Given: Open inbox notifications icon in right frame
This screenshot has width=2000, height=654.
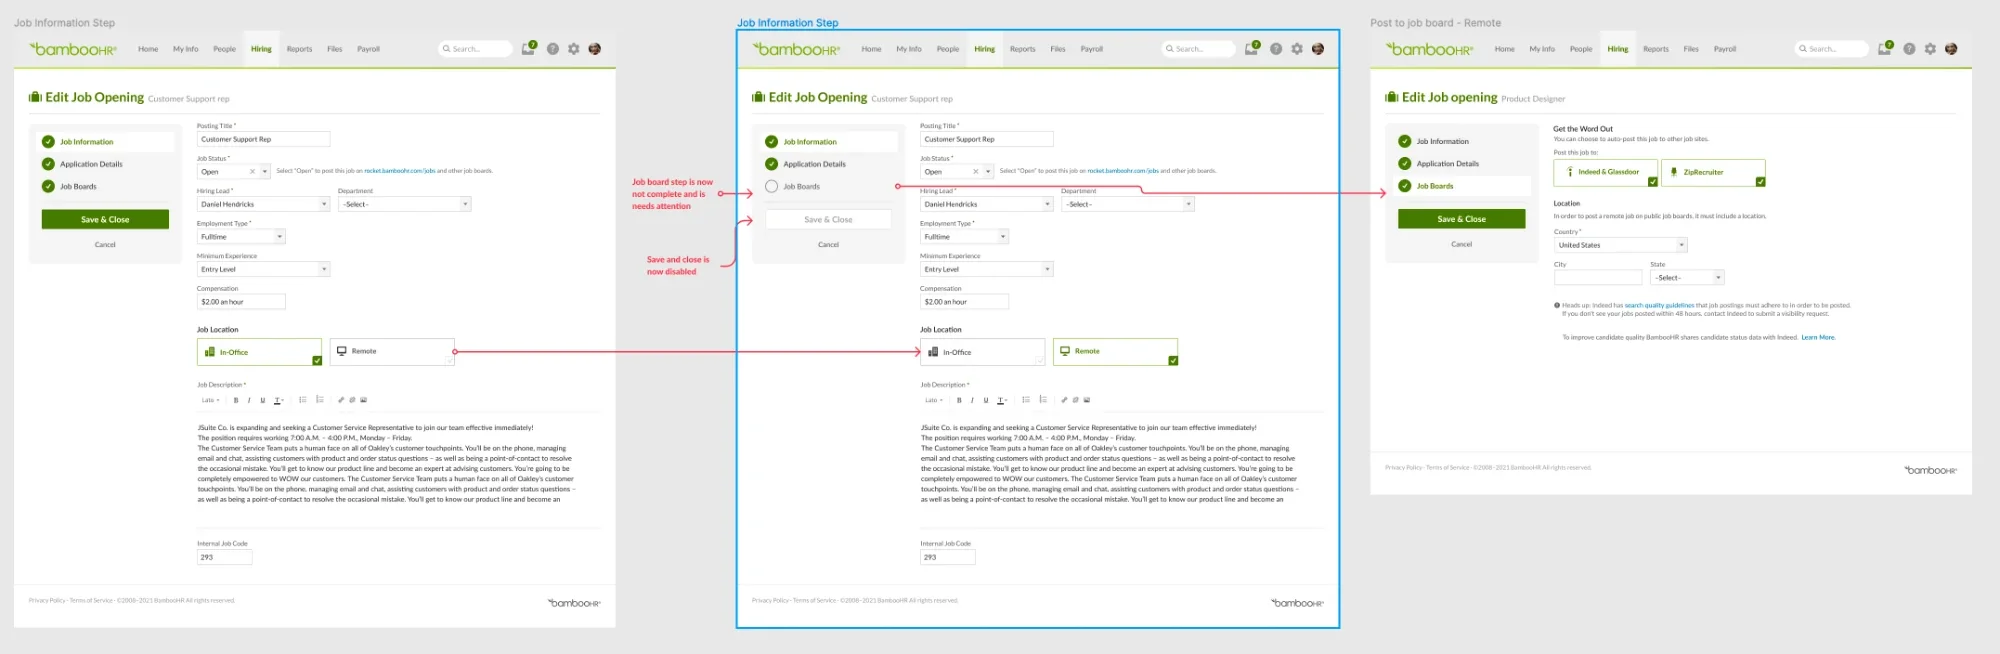Looking at the screenshot, I should [1884, 48].
